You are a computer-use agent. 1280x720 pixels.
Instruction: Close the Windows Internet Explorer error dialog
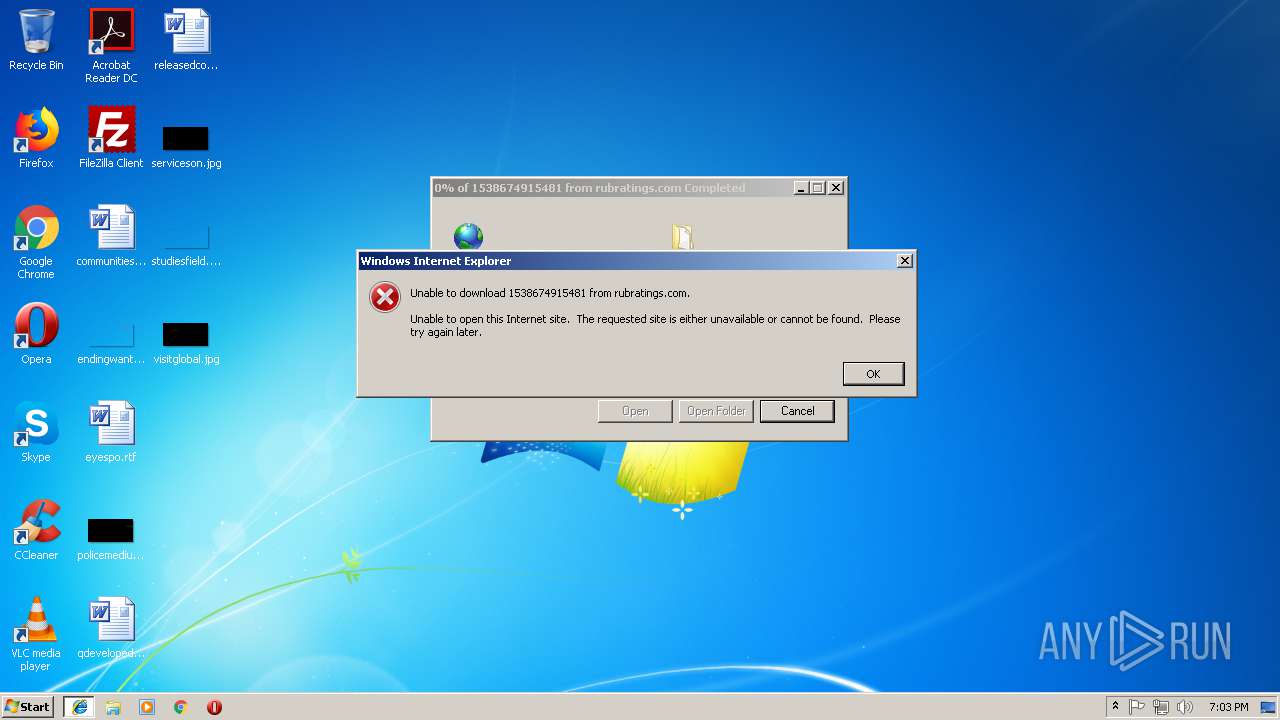pyautogui.click(x=904, y=261)
